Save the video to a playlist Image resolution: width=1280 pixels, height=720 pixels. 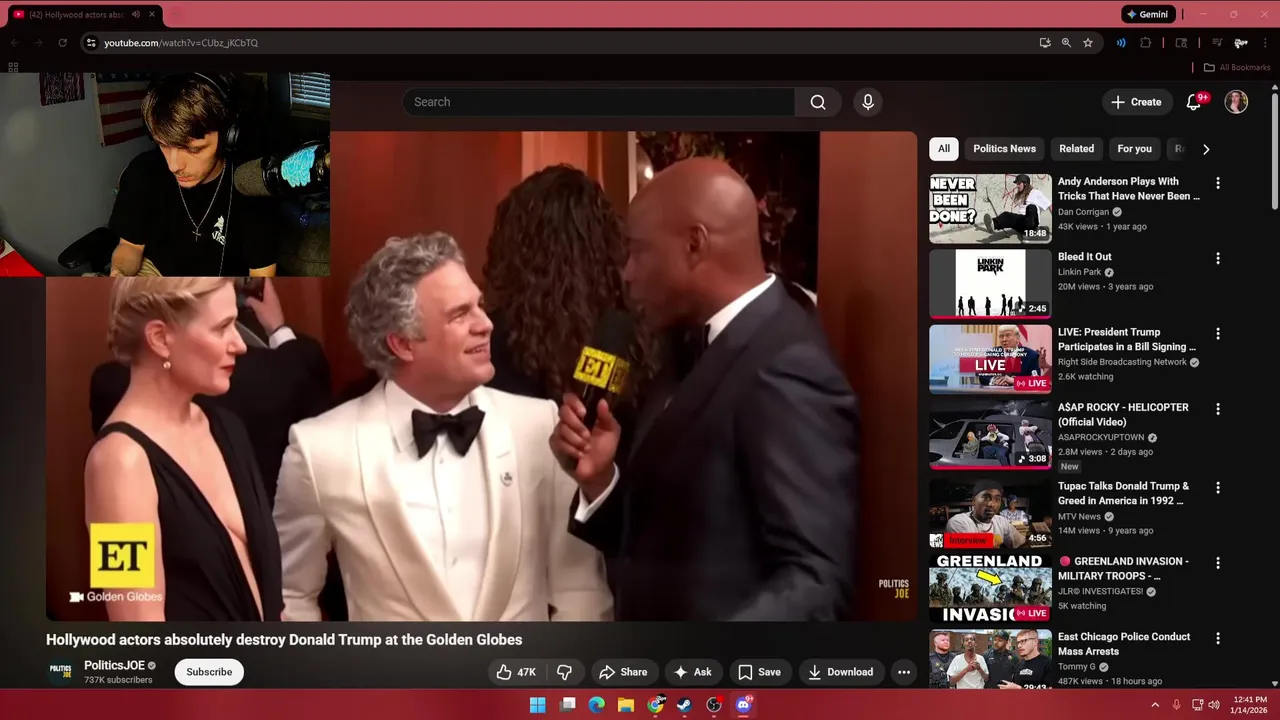tap(759, 672)
